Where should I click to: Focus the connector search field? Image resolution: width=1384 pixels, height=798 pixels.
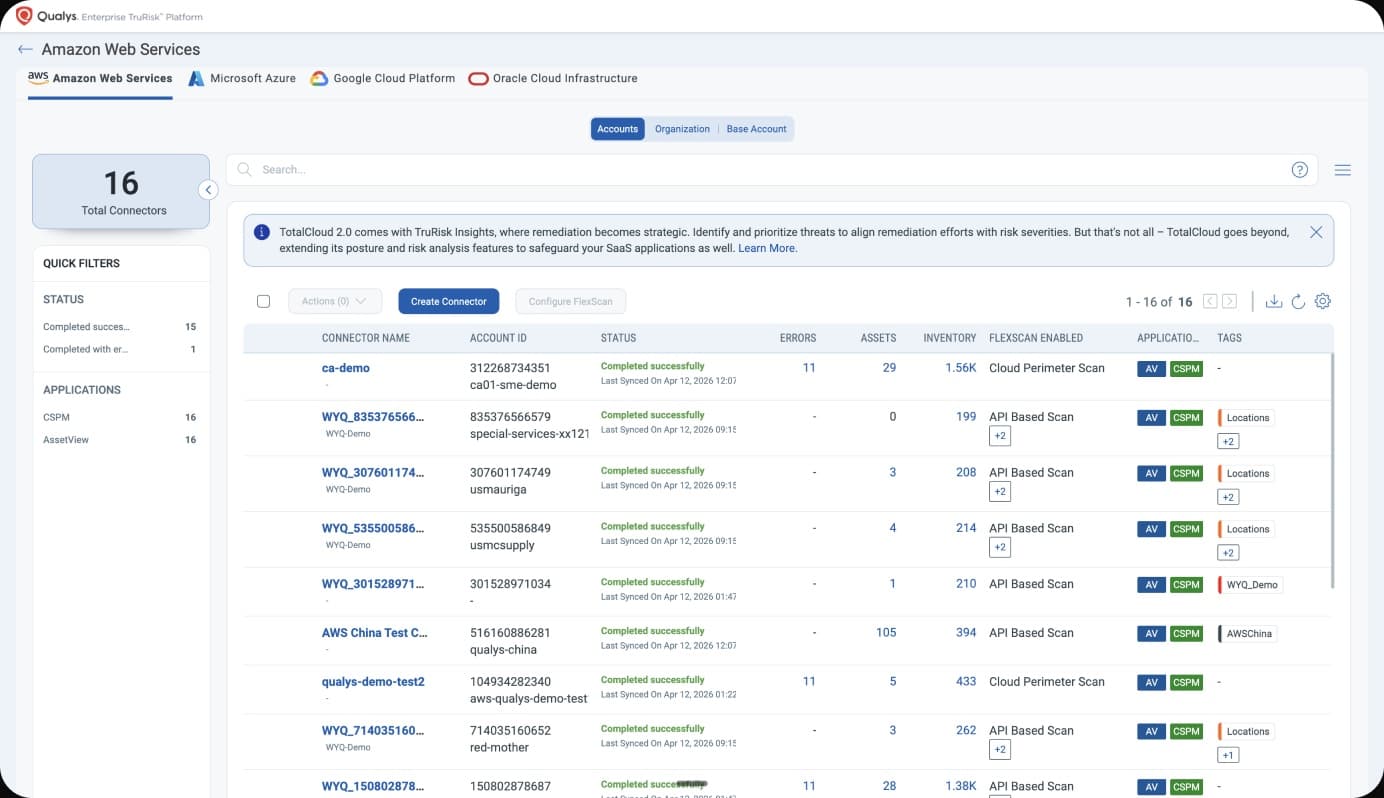click(771, 170)
